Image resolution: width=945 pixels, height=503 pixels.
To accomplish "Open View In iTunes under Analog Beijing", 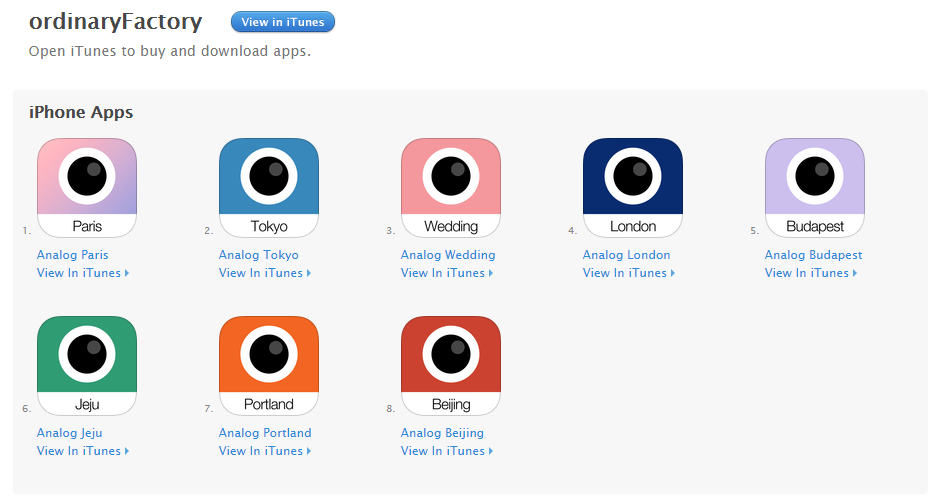I will click(x=446, y=451).
